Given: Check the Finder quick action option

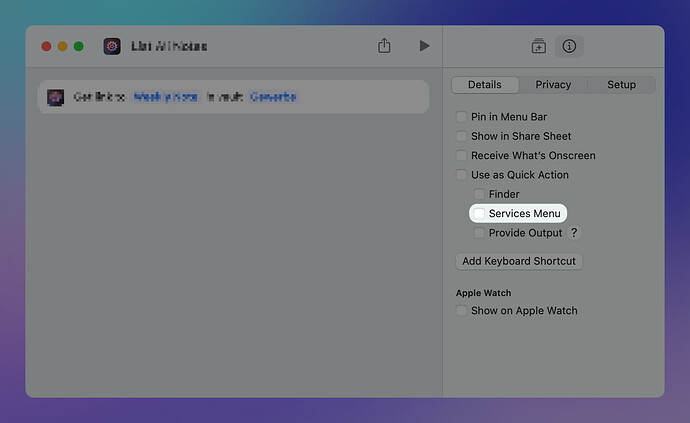Looking at the screenshot, I should 480,194.
